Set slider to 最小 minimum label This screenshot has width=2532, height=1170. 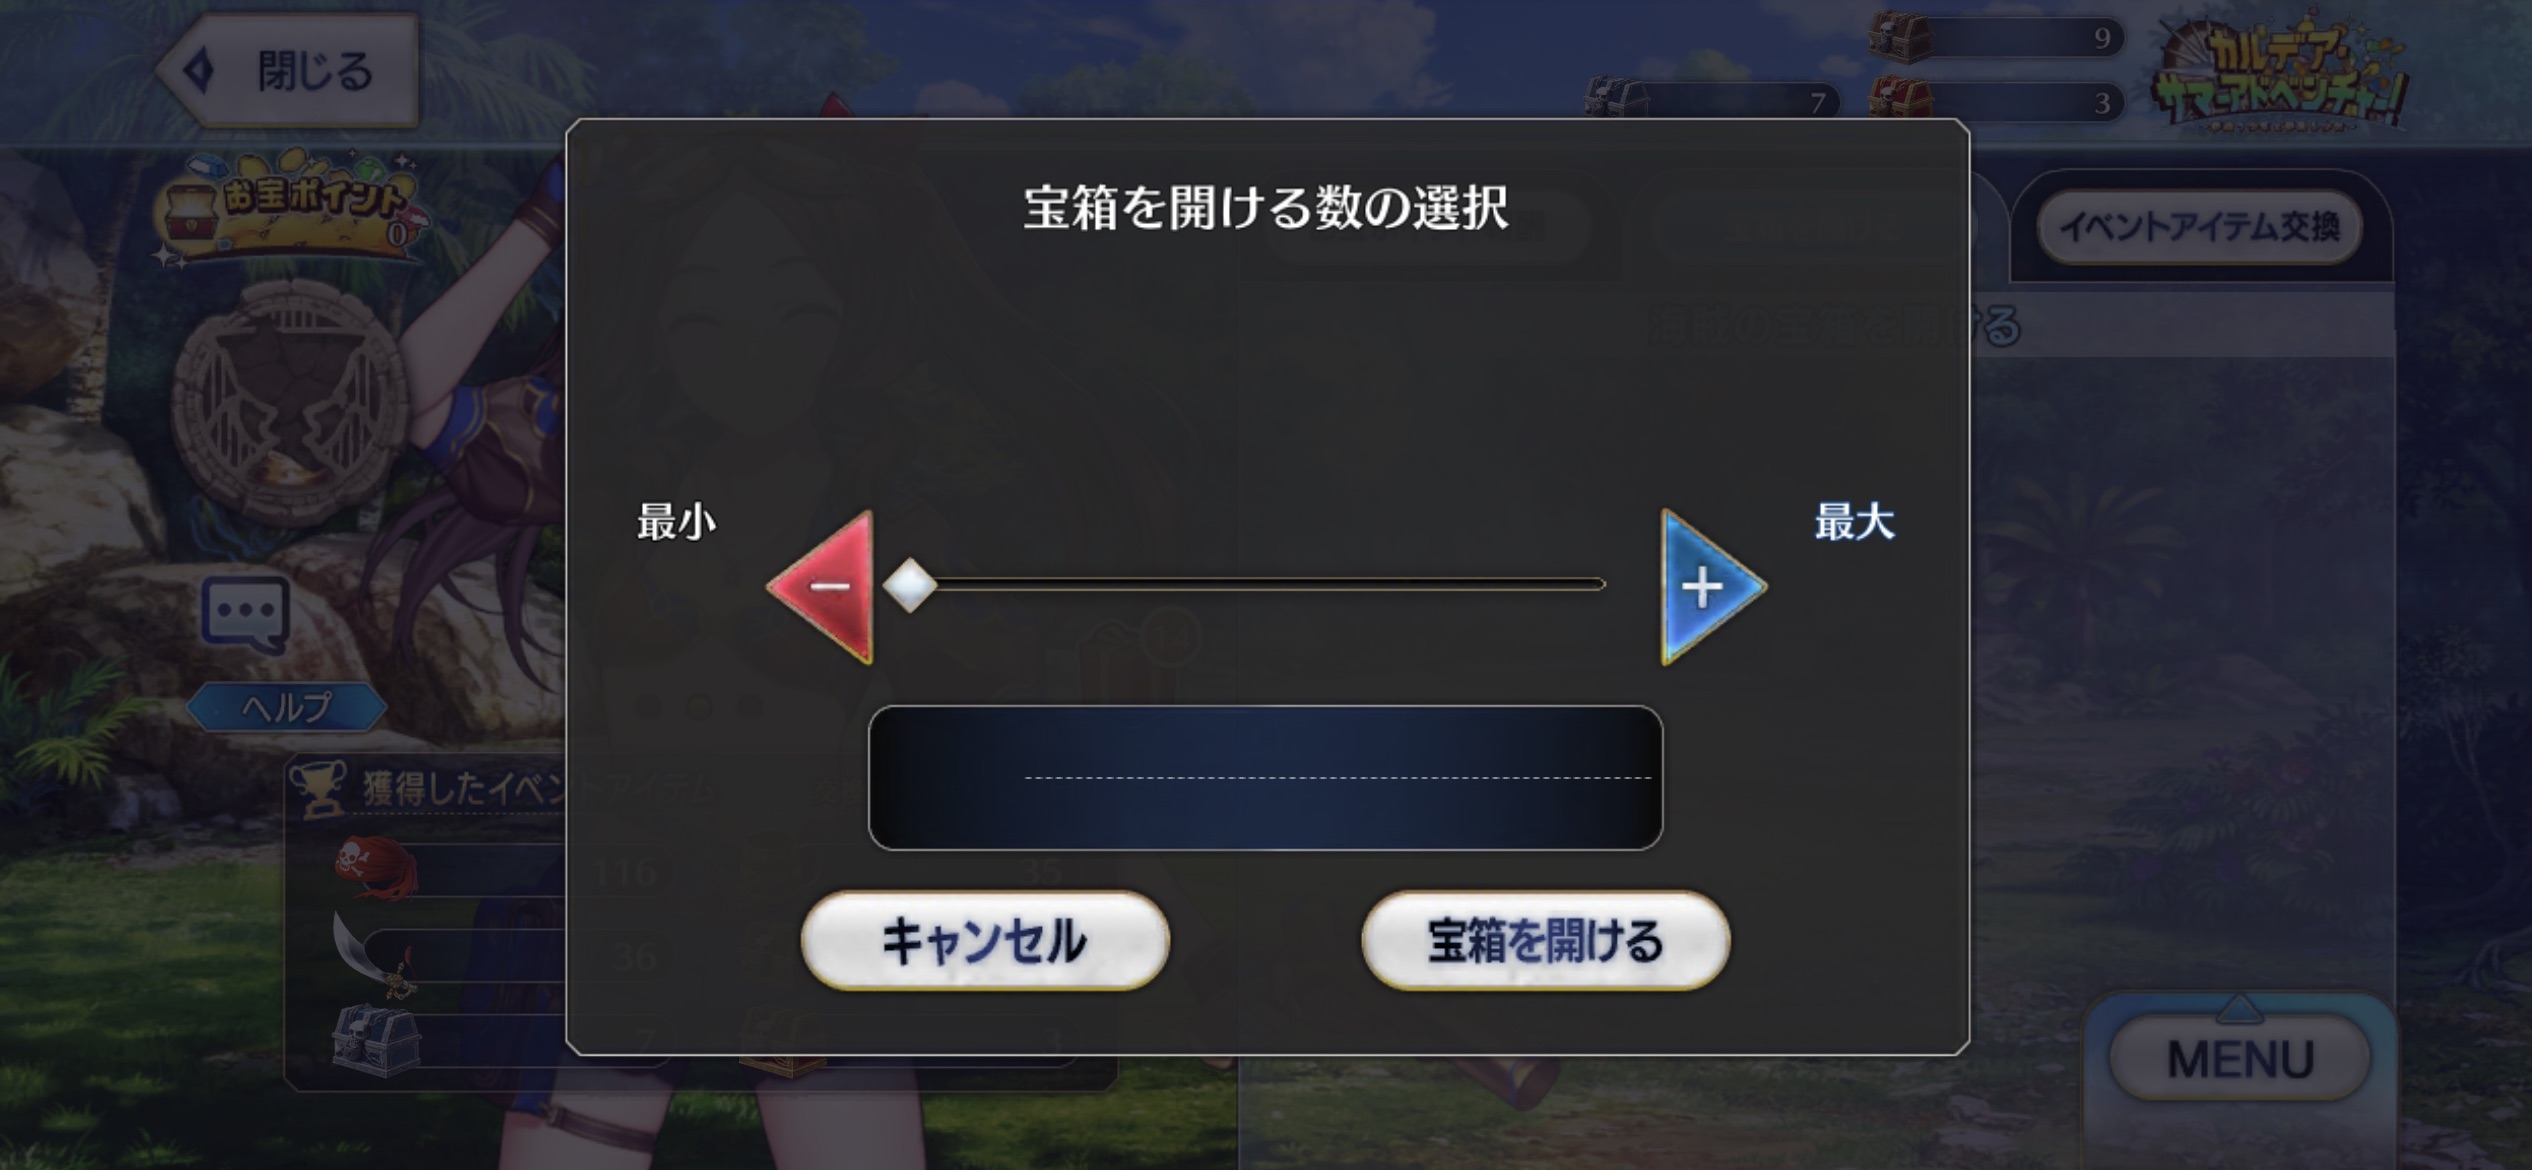tap(676, 522)
